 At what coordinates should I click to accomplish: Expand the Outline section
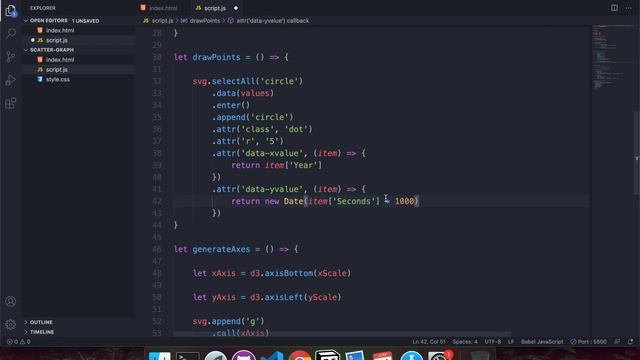pos(41,322)
